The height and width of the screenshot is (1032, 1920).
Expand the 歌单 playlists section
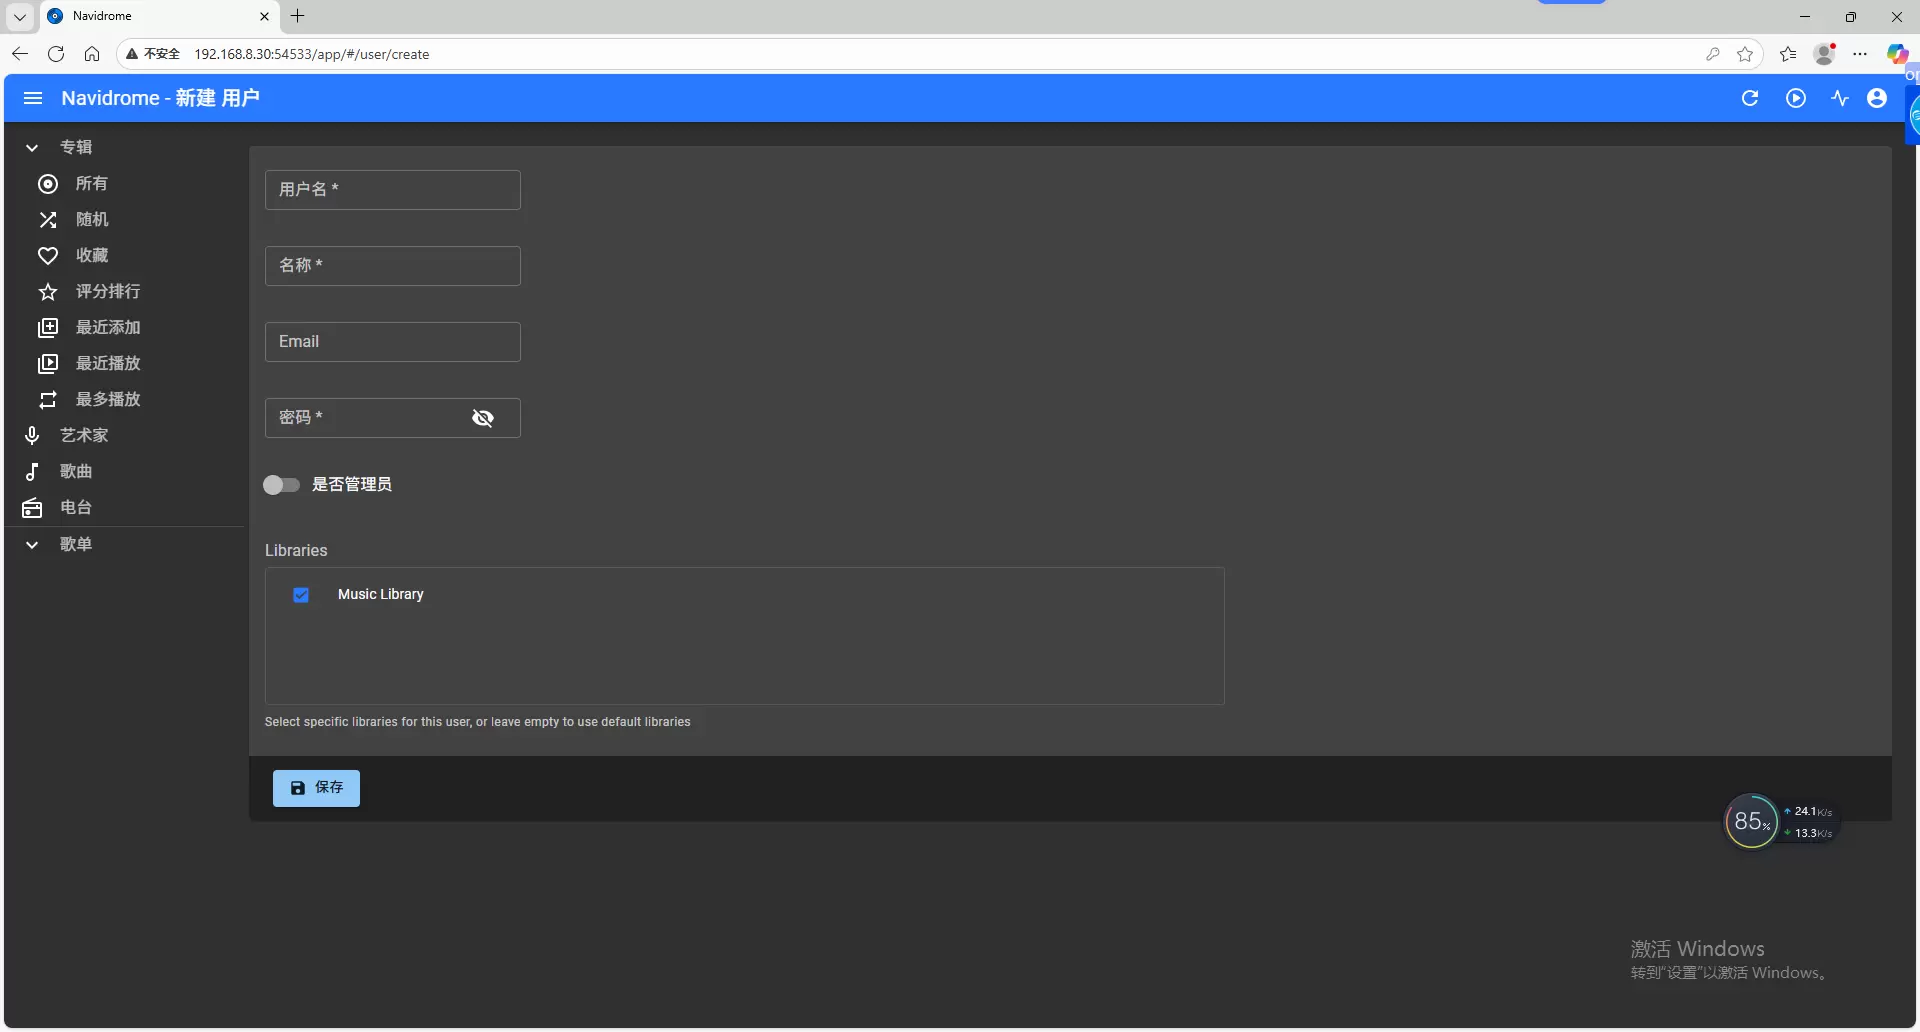pyautogui.click(x=32, y=545)
